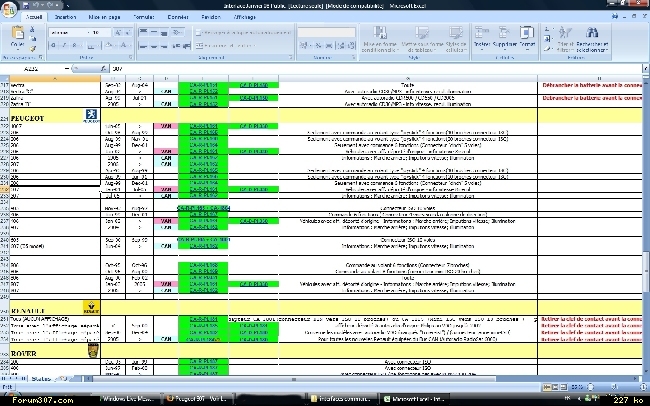Image resolution: width=650 pixels, height=406 pixels.
Task: Open Excel help icon near window controls
Action: coord(615,17)
